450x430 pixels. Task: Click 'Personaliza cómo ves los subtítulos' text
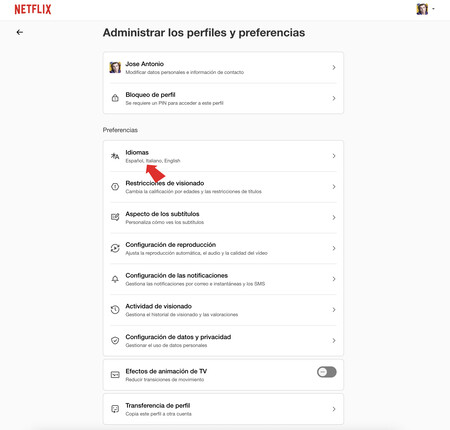pyautogui.click(x=164, y=222)
